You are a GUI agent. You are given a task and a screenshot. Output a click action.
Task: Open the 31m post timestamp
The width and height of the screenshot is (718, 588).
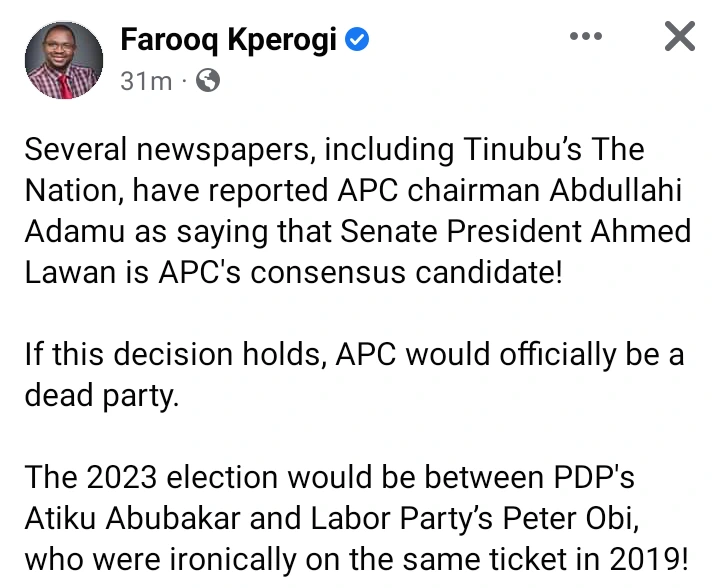tap(146, 81)
